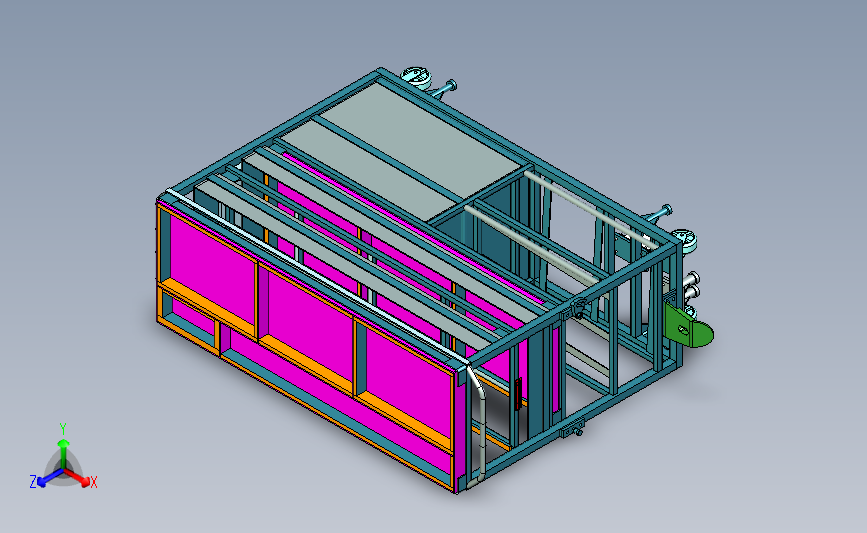Click the 'X' label of the axis triad
The width and height of the screenshot is (867, 533).
tap(93, 482)
